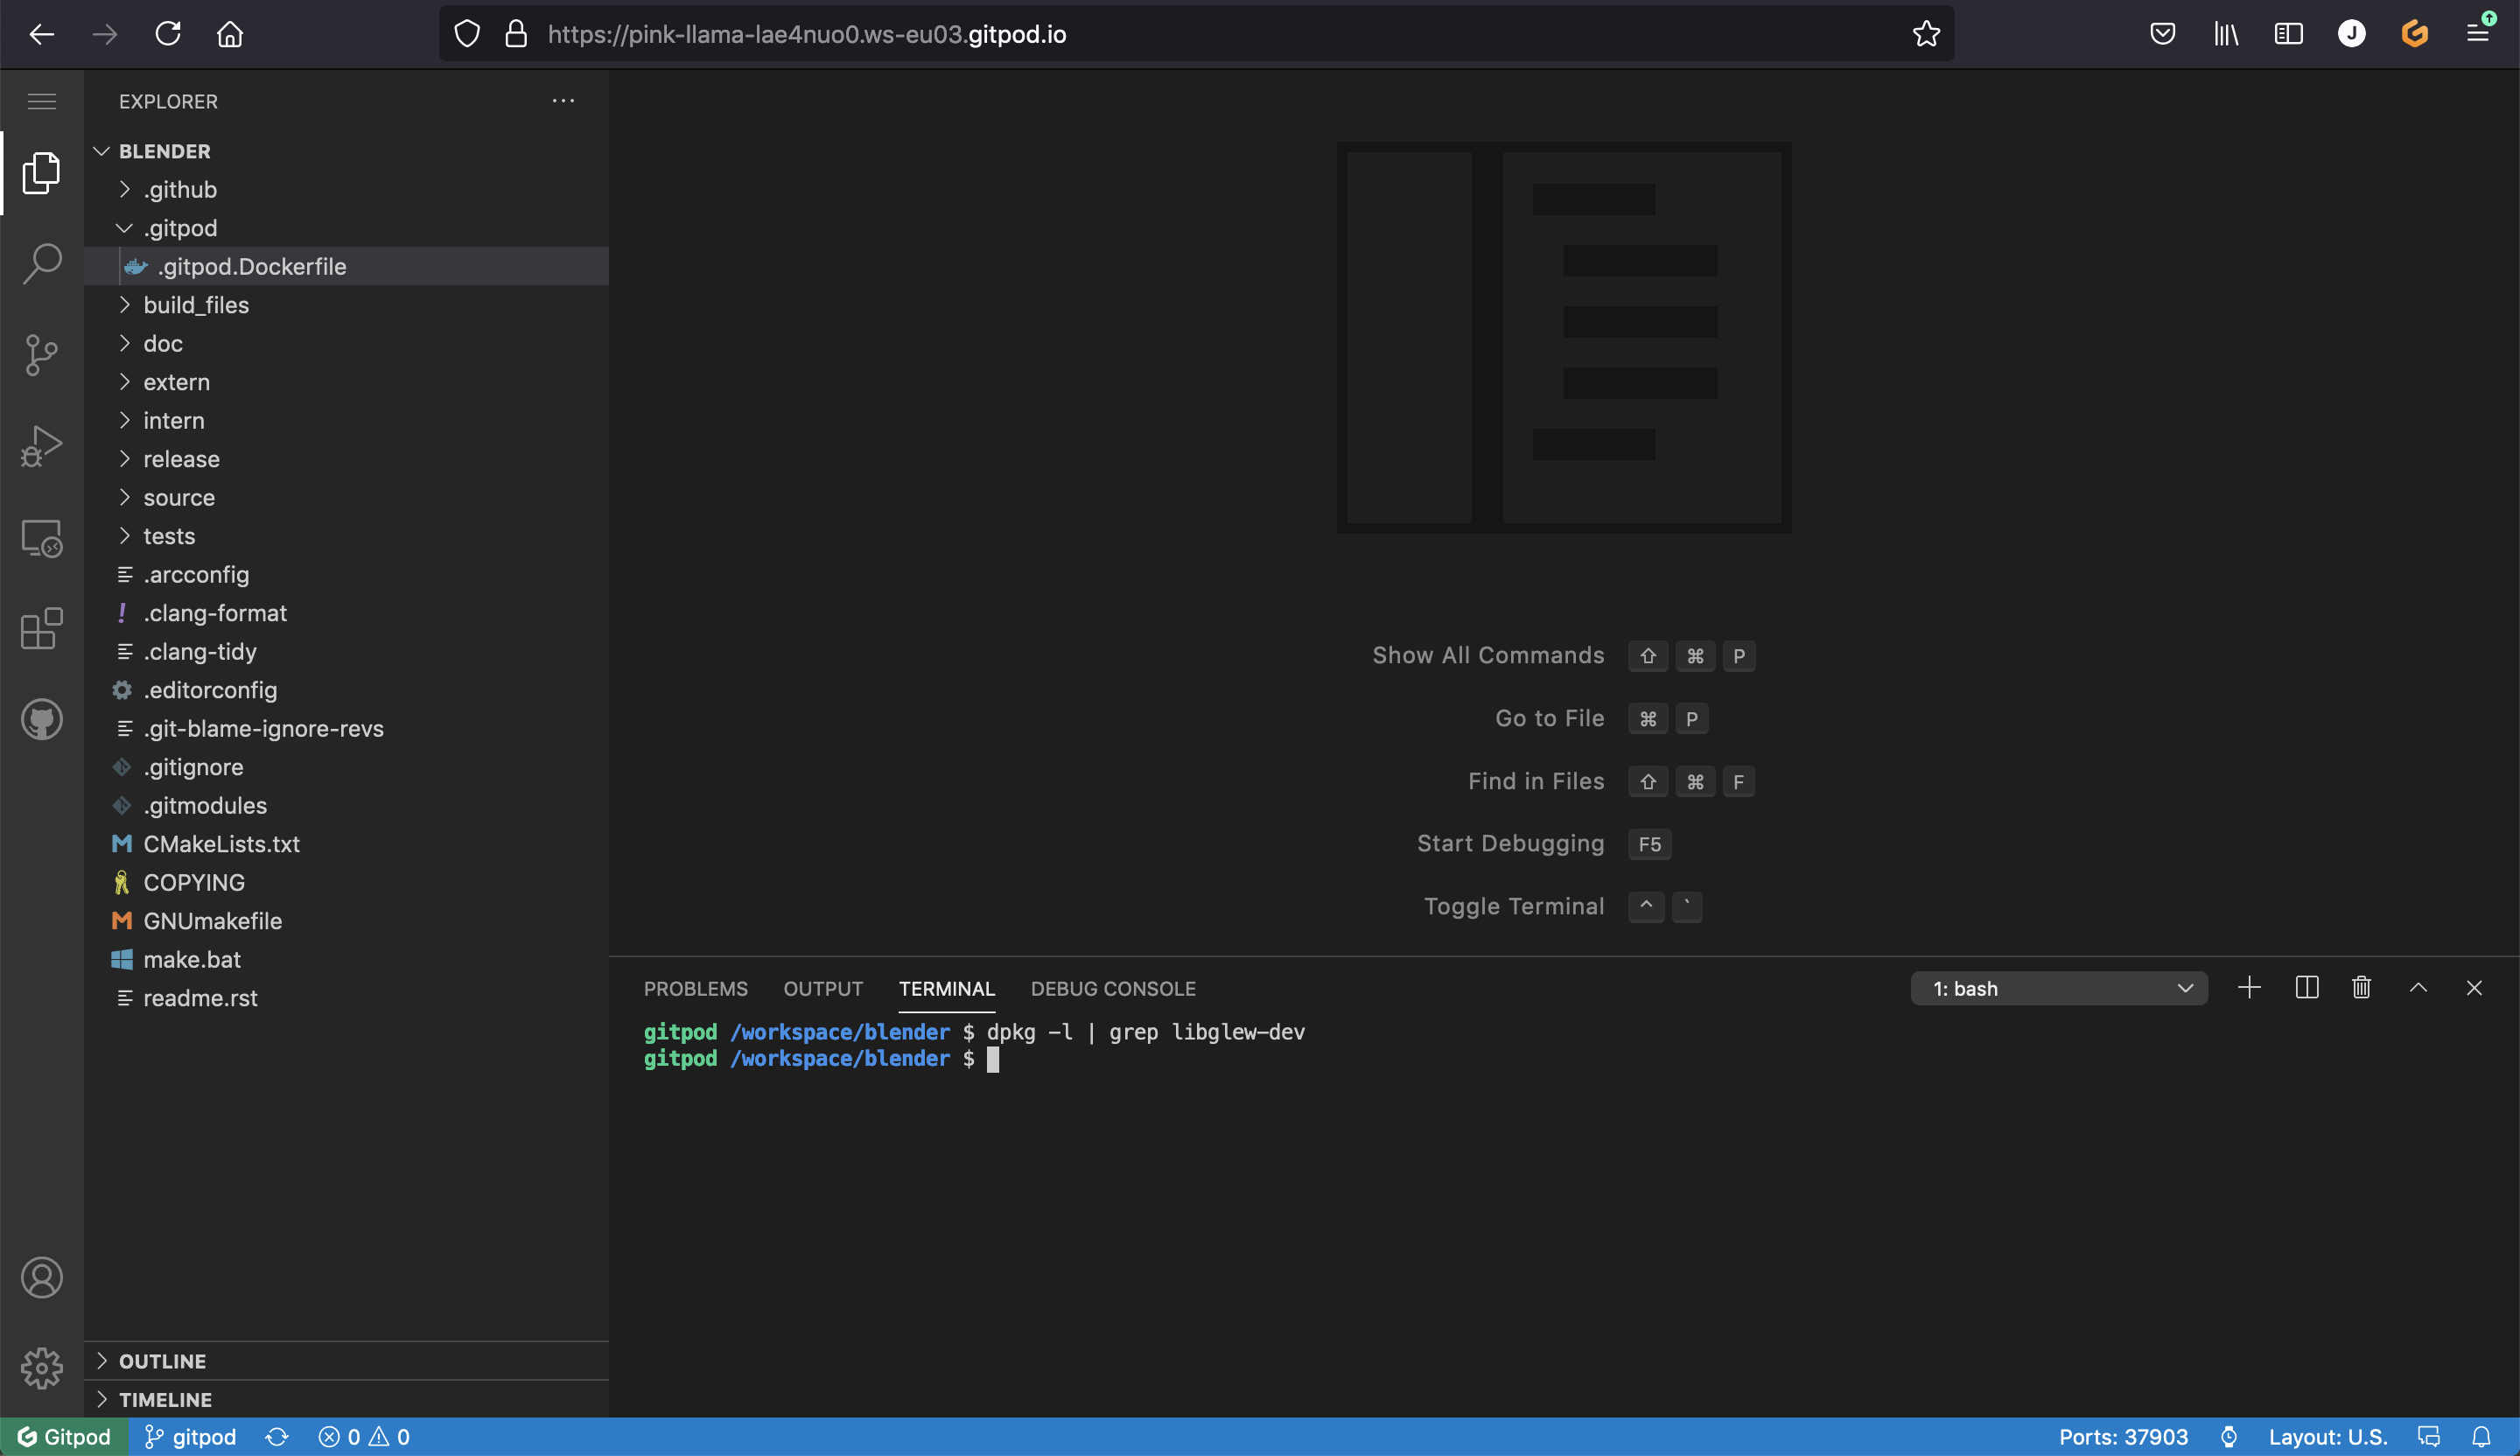
Task: Toggle reader sidebar in browser toolbar
Action: [x=2289, y=33]
